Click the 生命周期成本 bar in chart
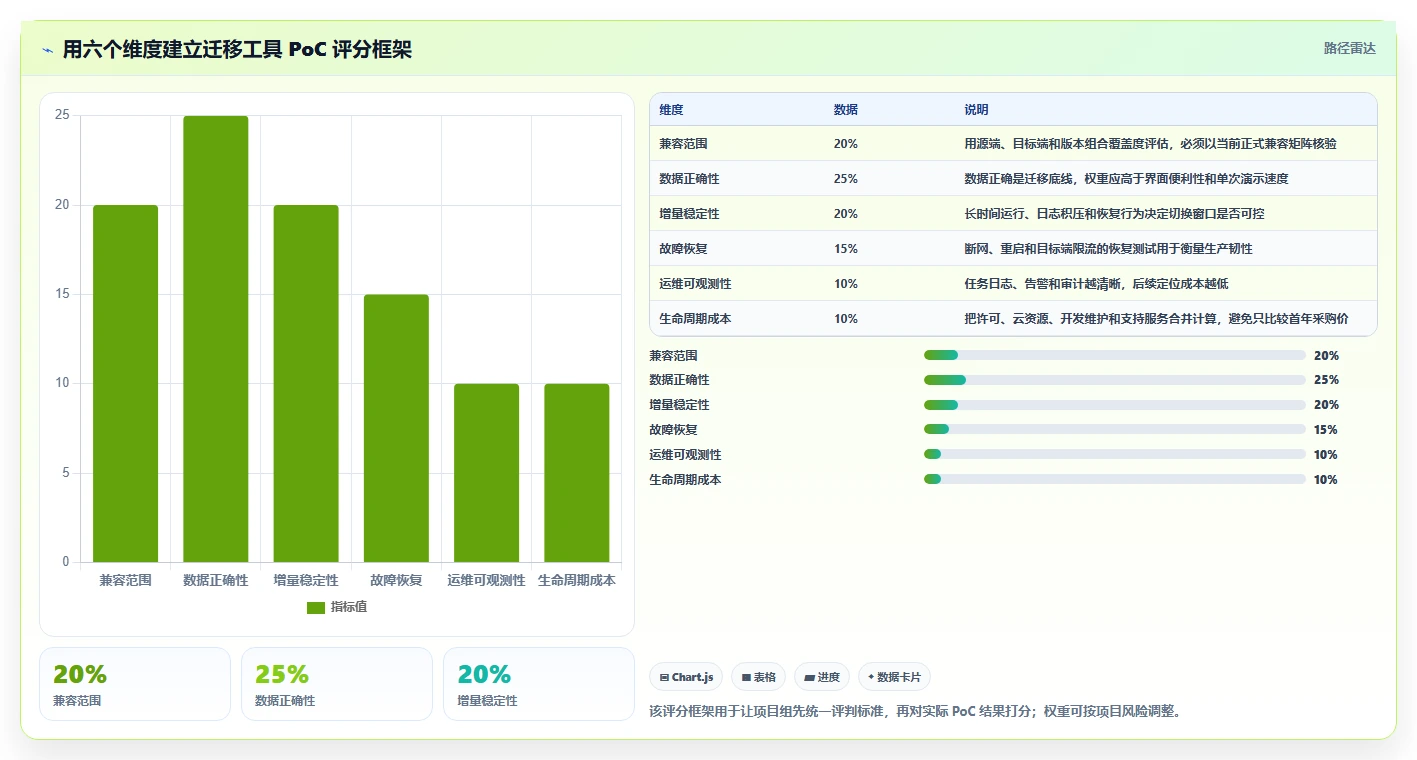 point(577,473)
